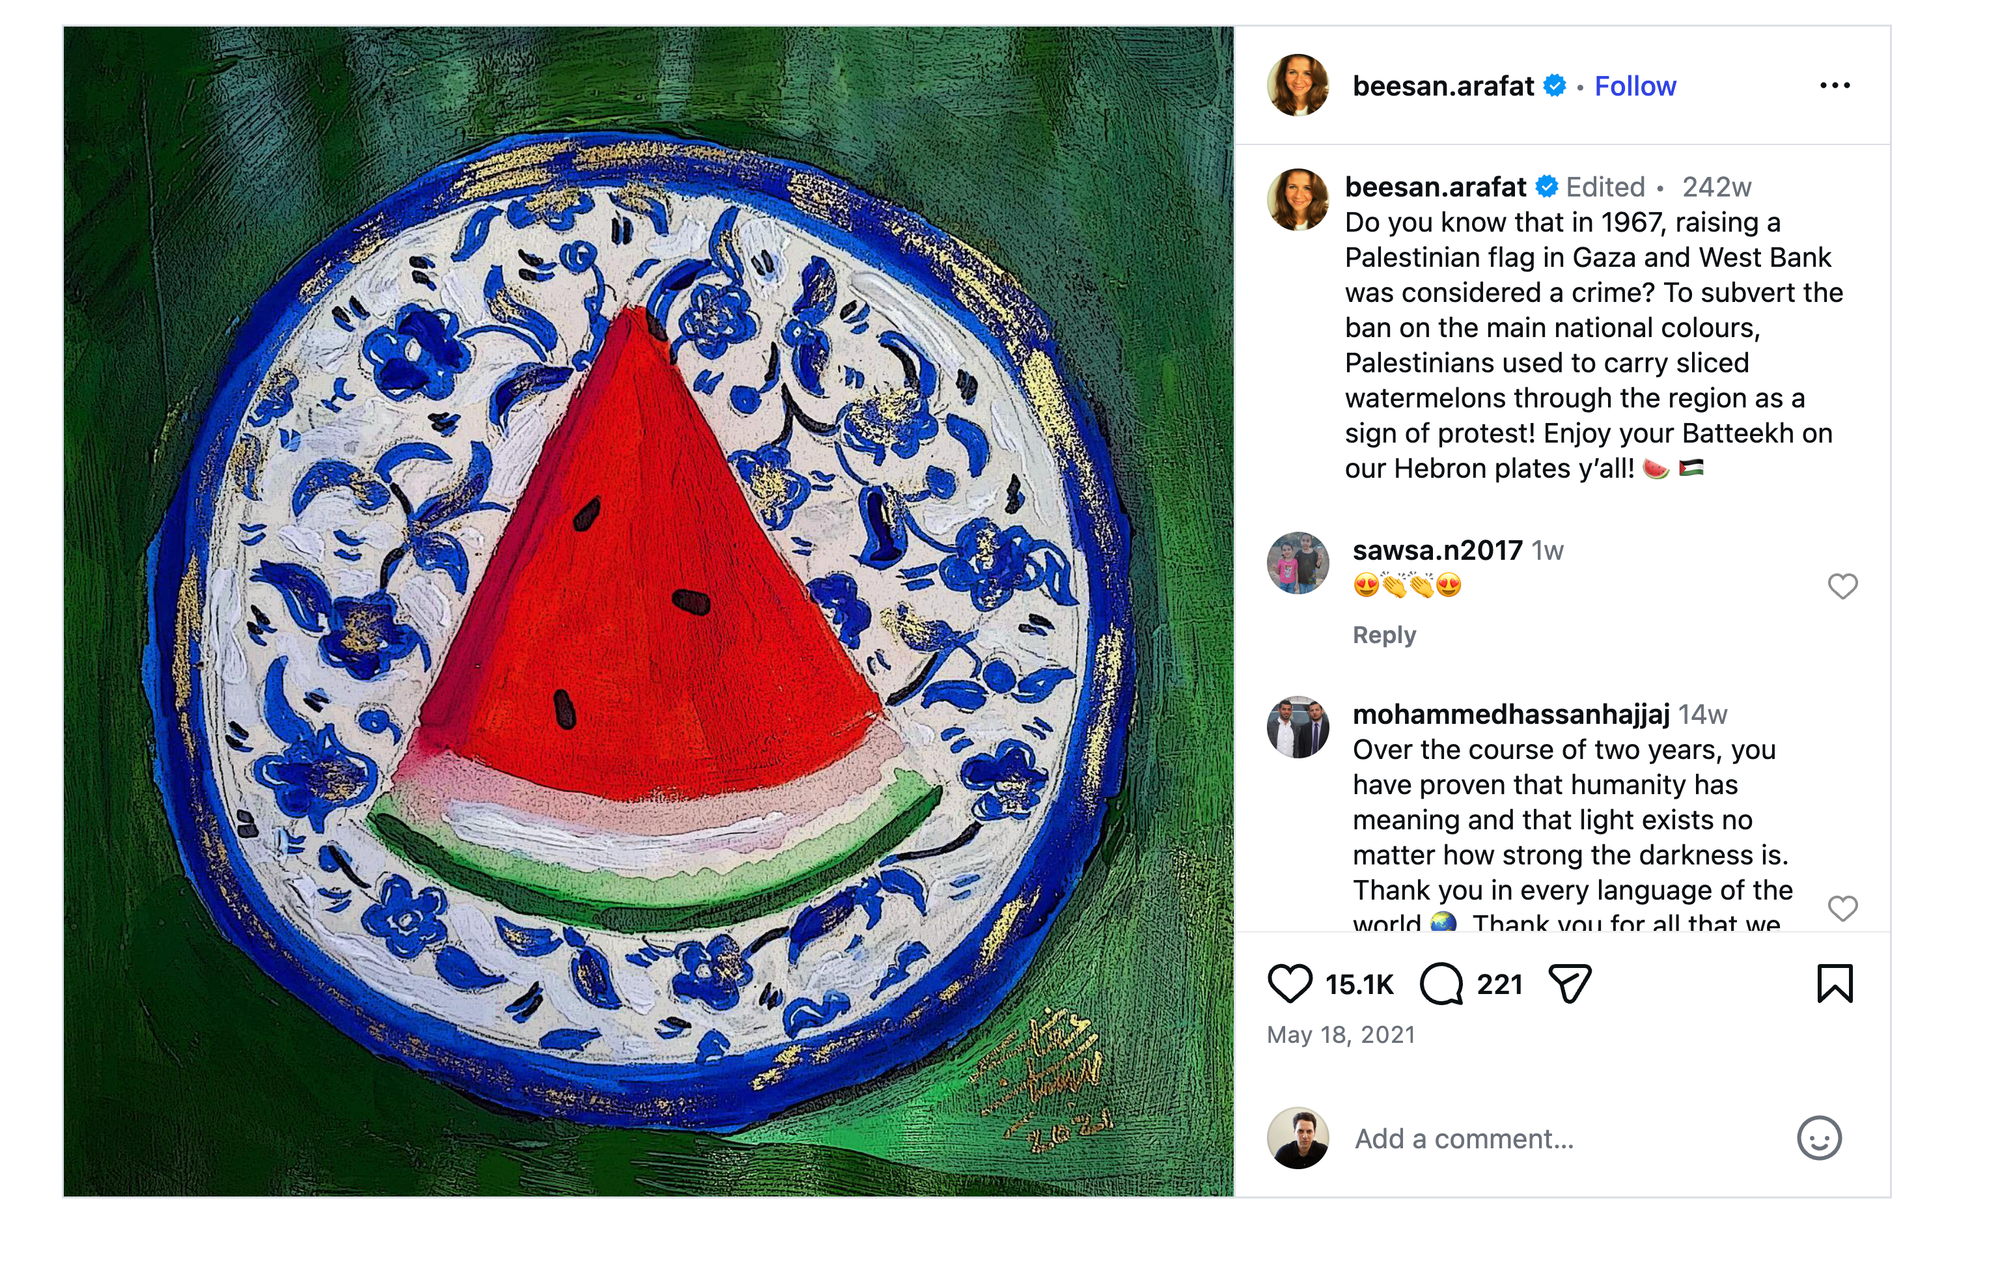
Task: Open the sawsa.n2017 profile link
Action: click(x=1437, y=550)
